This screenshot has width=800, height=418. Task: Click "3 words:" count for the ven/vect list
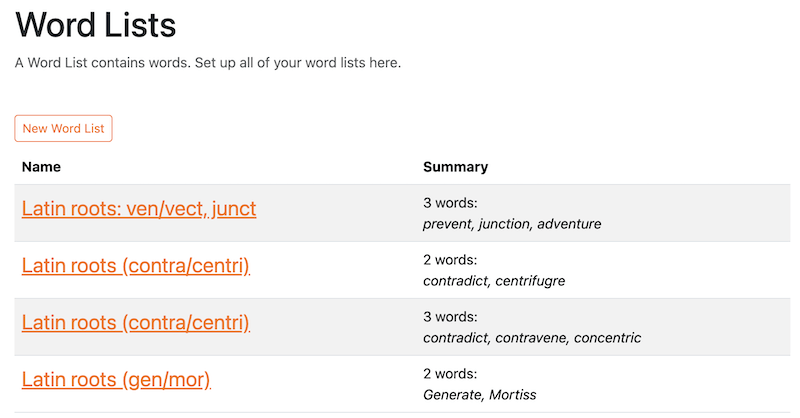click(451, 203)
